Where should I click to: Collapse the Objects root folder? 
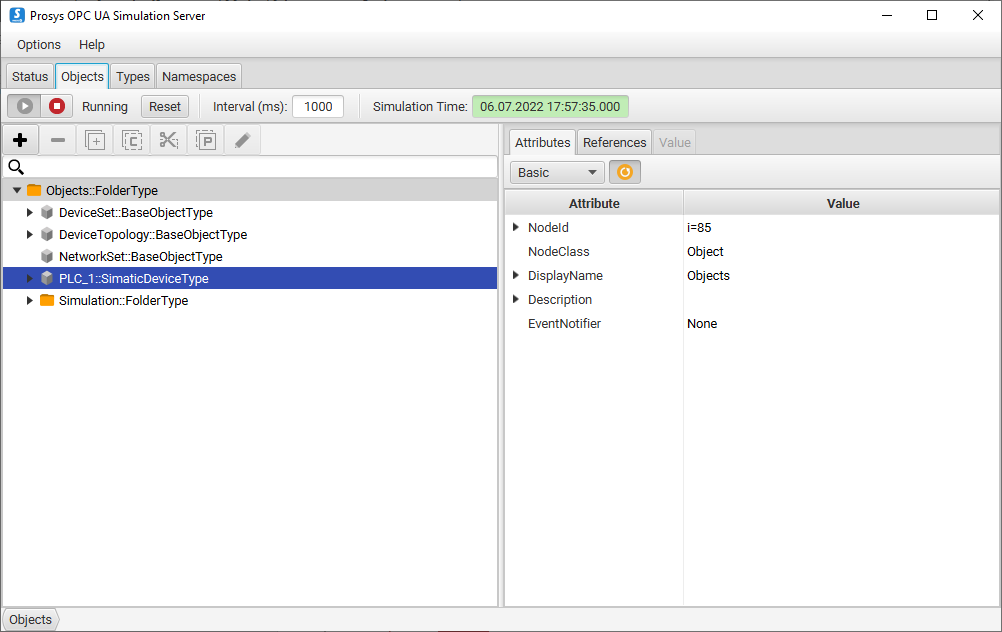pyautogui.click(x=17, y=191)
